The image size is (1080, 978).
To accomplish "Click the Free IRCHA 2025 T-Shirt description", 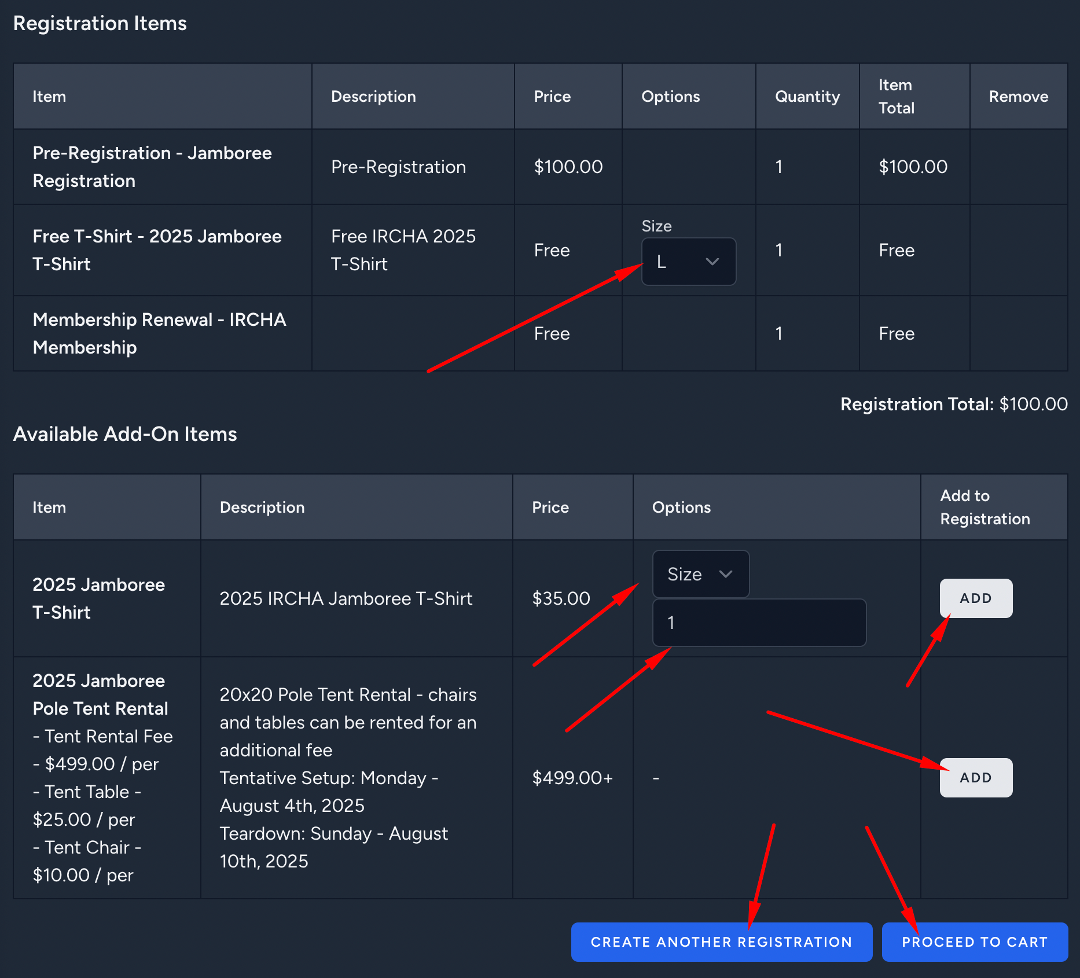I will click(x=403, y=250).
